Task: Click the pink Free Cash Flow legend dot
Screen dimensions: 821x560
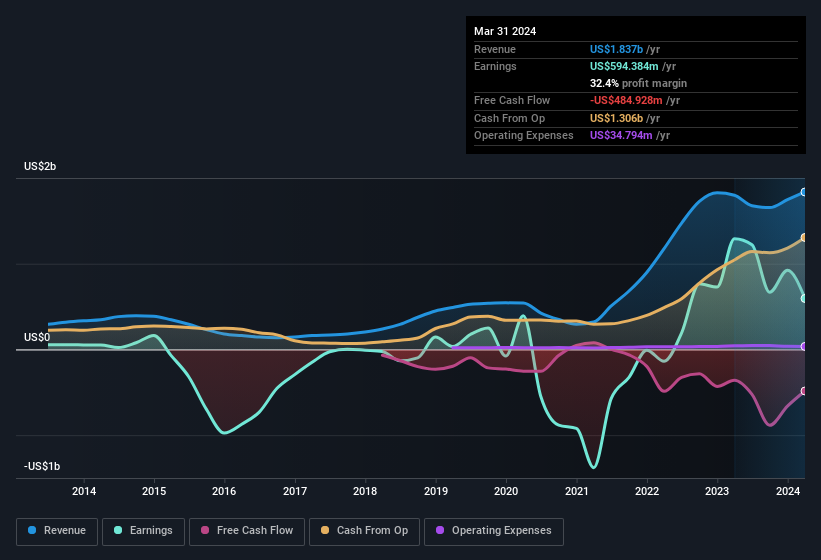Action: (205, 531)
